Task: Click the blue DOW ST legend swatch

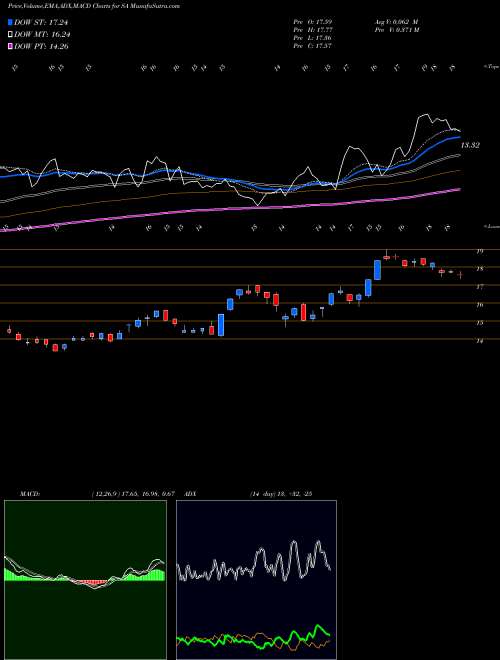Action: click(10, 22)
